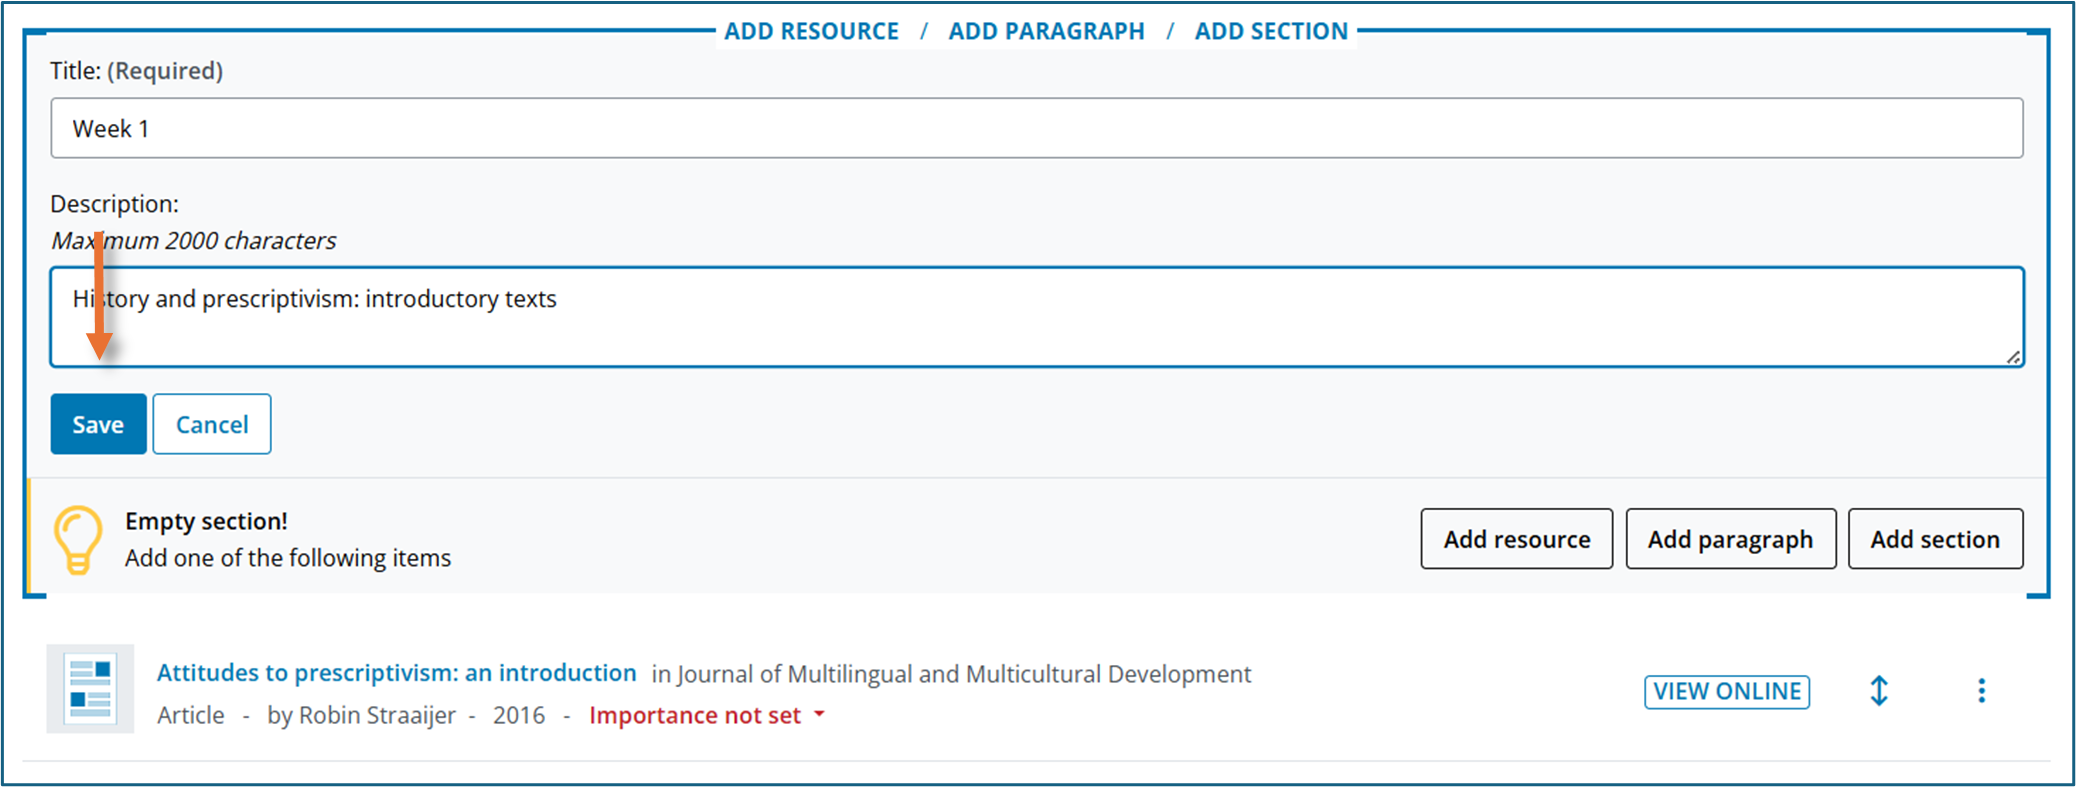Select ADD PARAGRAPH in the top bar
Screen dimensions: 2076x787
tap(1046, 31)
